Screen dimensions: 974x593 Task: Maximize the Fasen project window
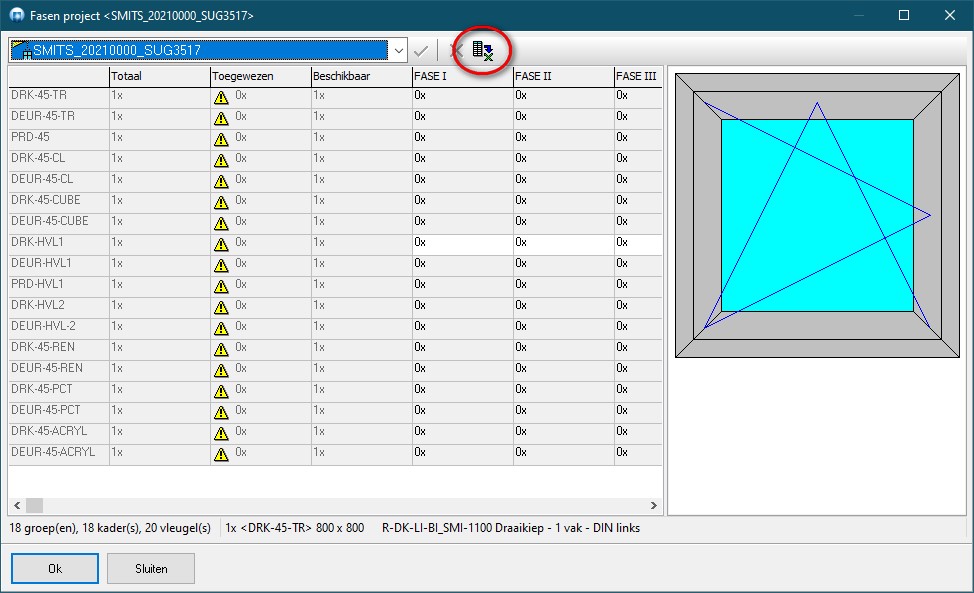(x=904, y=15)
